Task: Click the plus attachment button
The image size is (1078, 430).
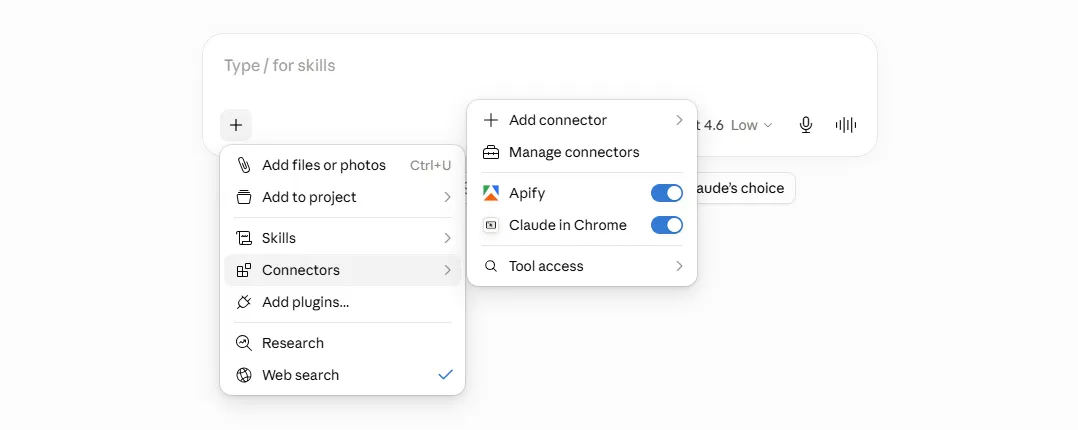Action: point(236,125)
